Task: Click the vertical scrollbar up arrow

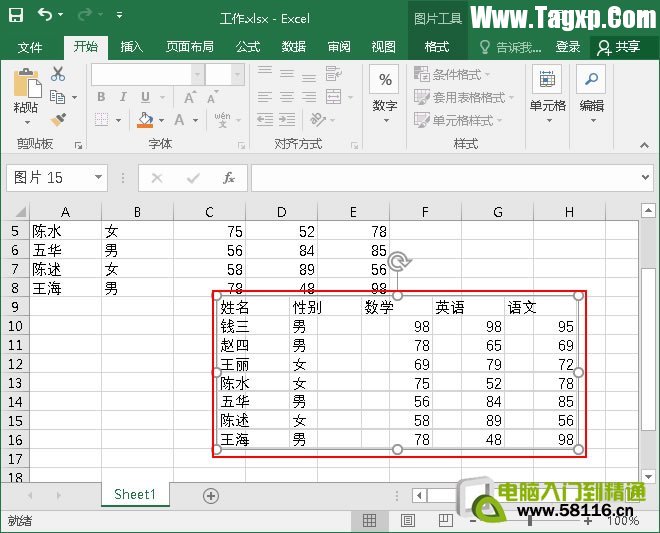Action: click(648, 210)
